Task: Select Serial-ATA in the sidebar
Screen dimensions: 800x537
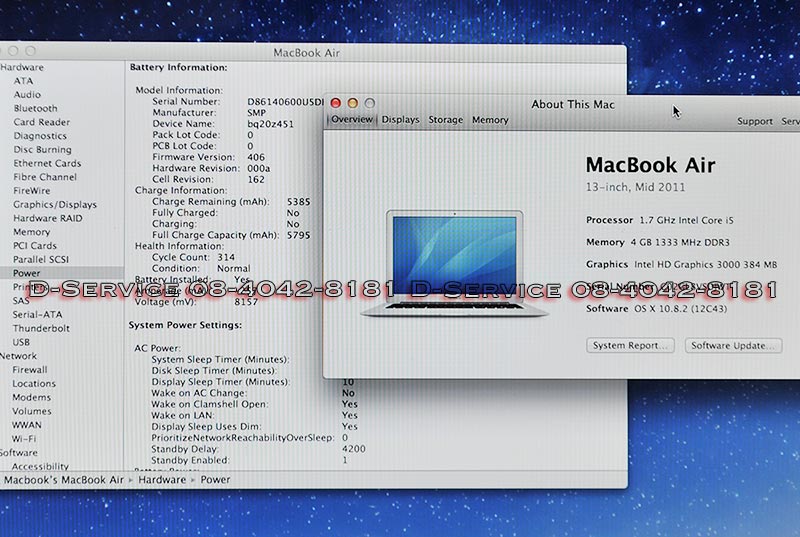Action: pos(37,315)
